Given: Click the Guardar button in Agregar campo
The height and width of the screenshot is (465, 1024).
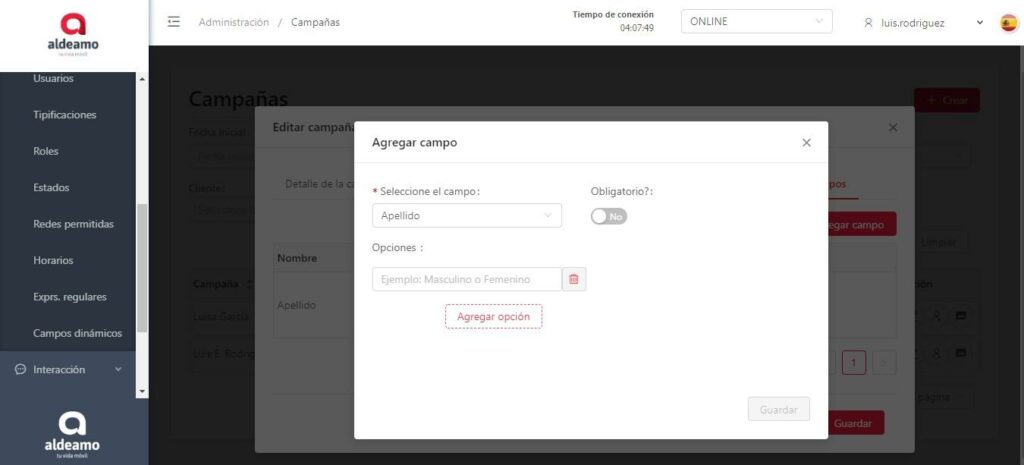Looking at the screenshot, I should [778, 409].
